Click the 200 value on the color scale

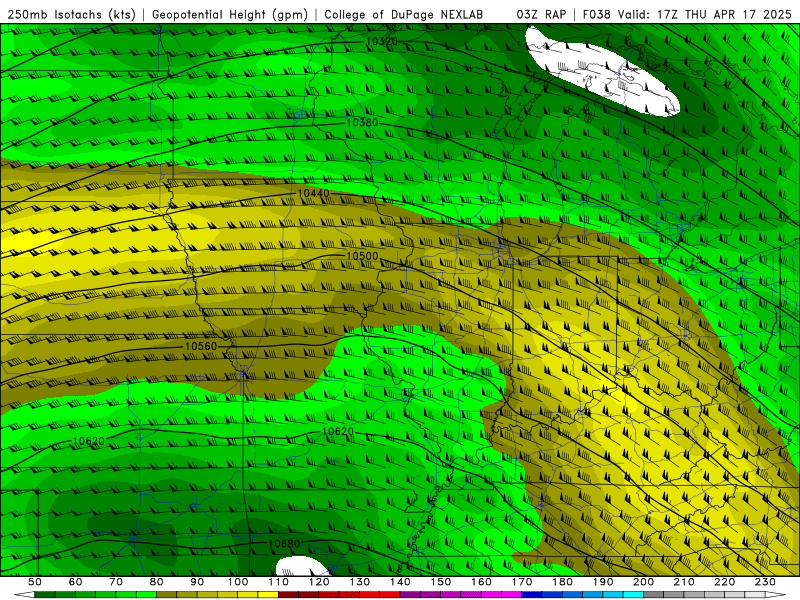pos(643,582)
